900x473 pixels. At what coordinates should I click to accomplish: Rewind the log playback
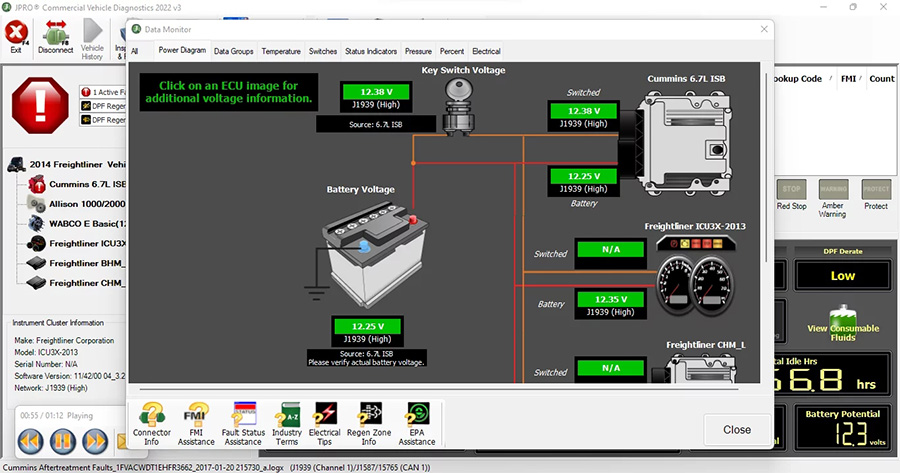[30, 440]
